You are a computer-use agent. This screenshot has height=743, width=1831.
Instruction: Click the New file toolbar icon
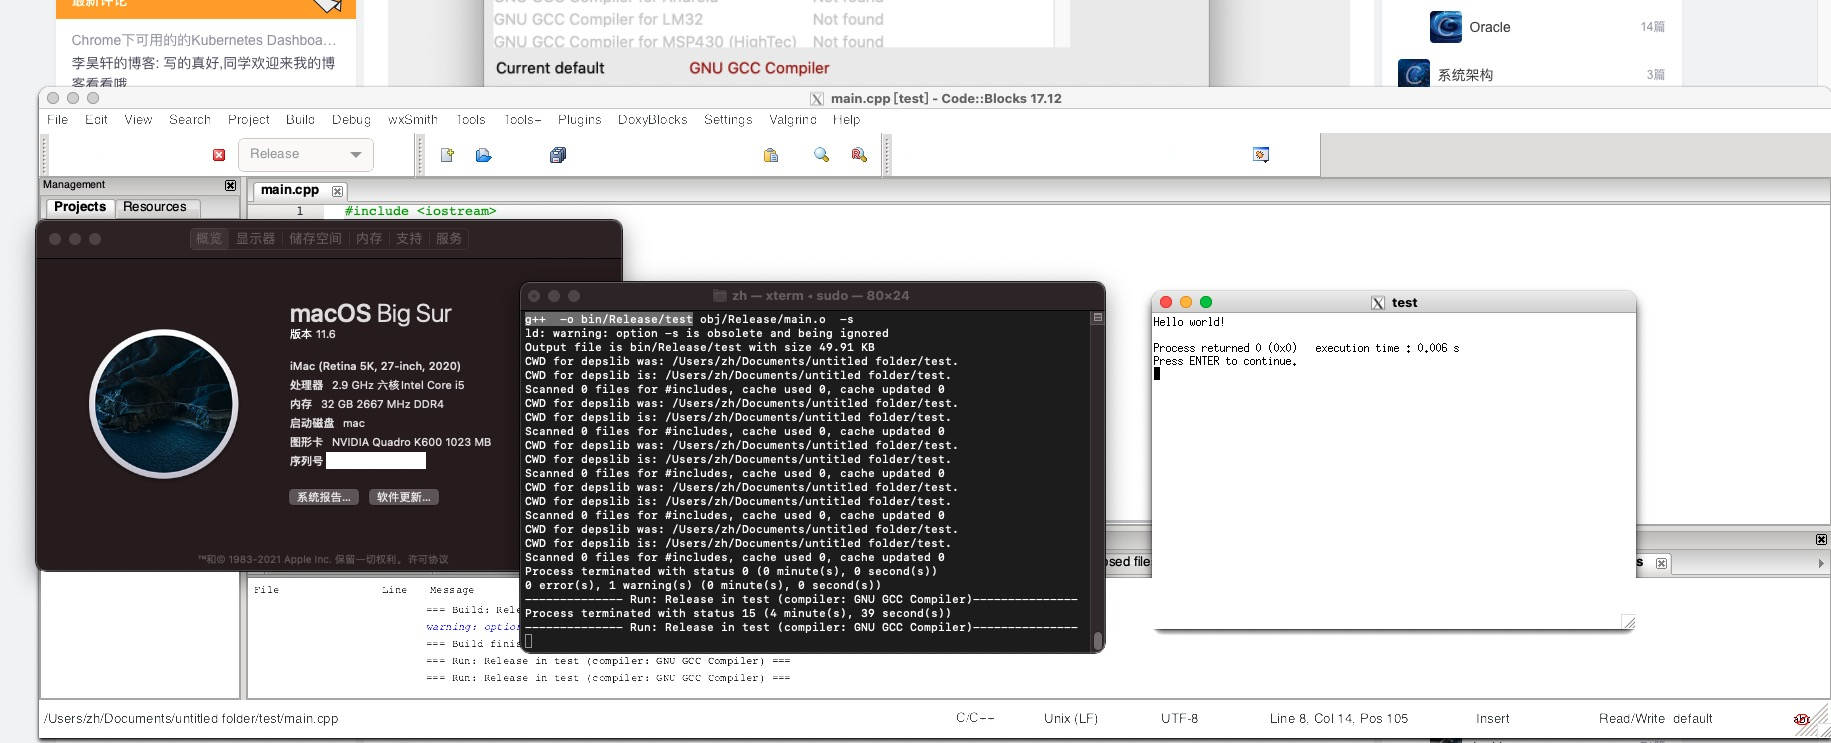tap(447, 155)
